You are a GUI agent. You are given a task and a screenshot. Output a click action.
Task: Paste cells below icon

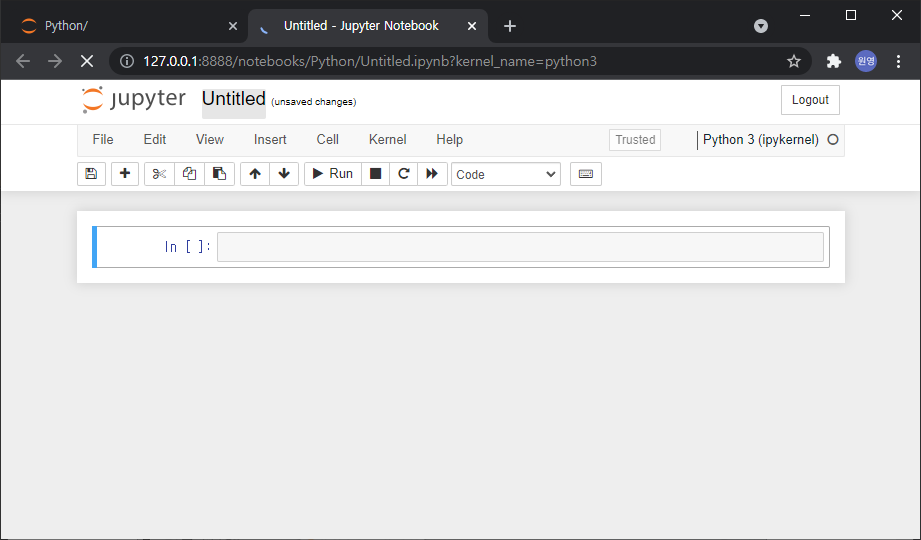219,174
